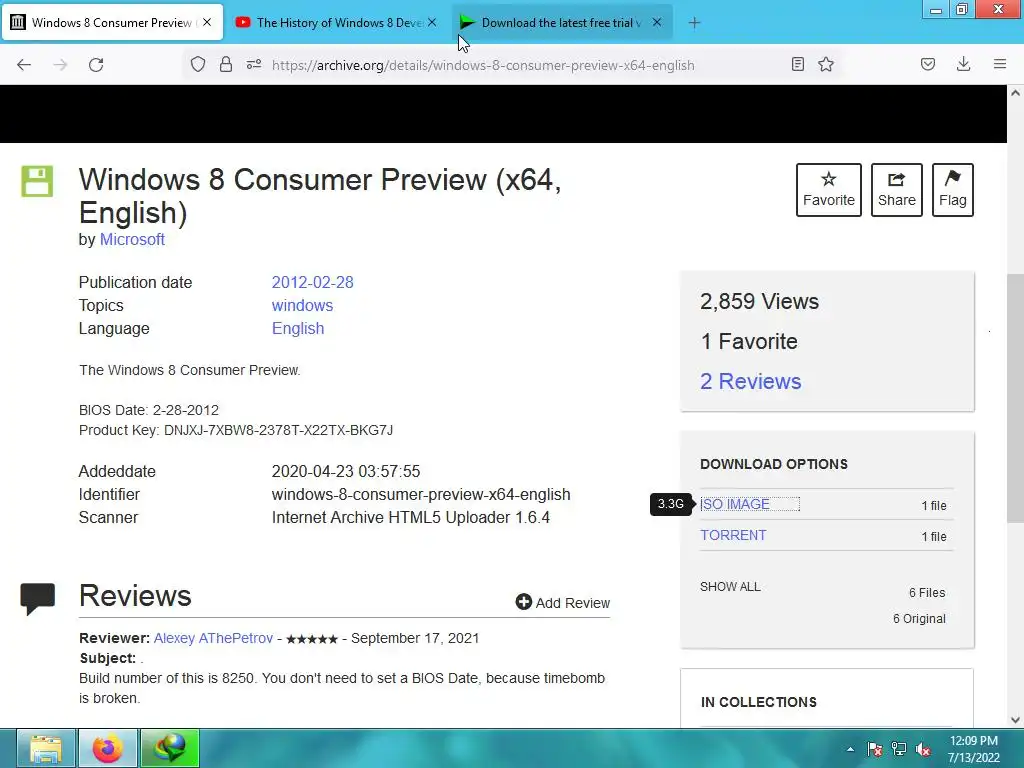Open the network tray icon

[899, 749]
